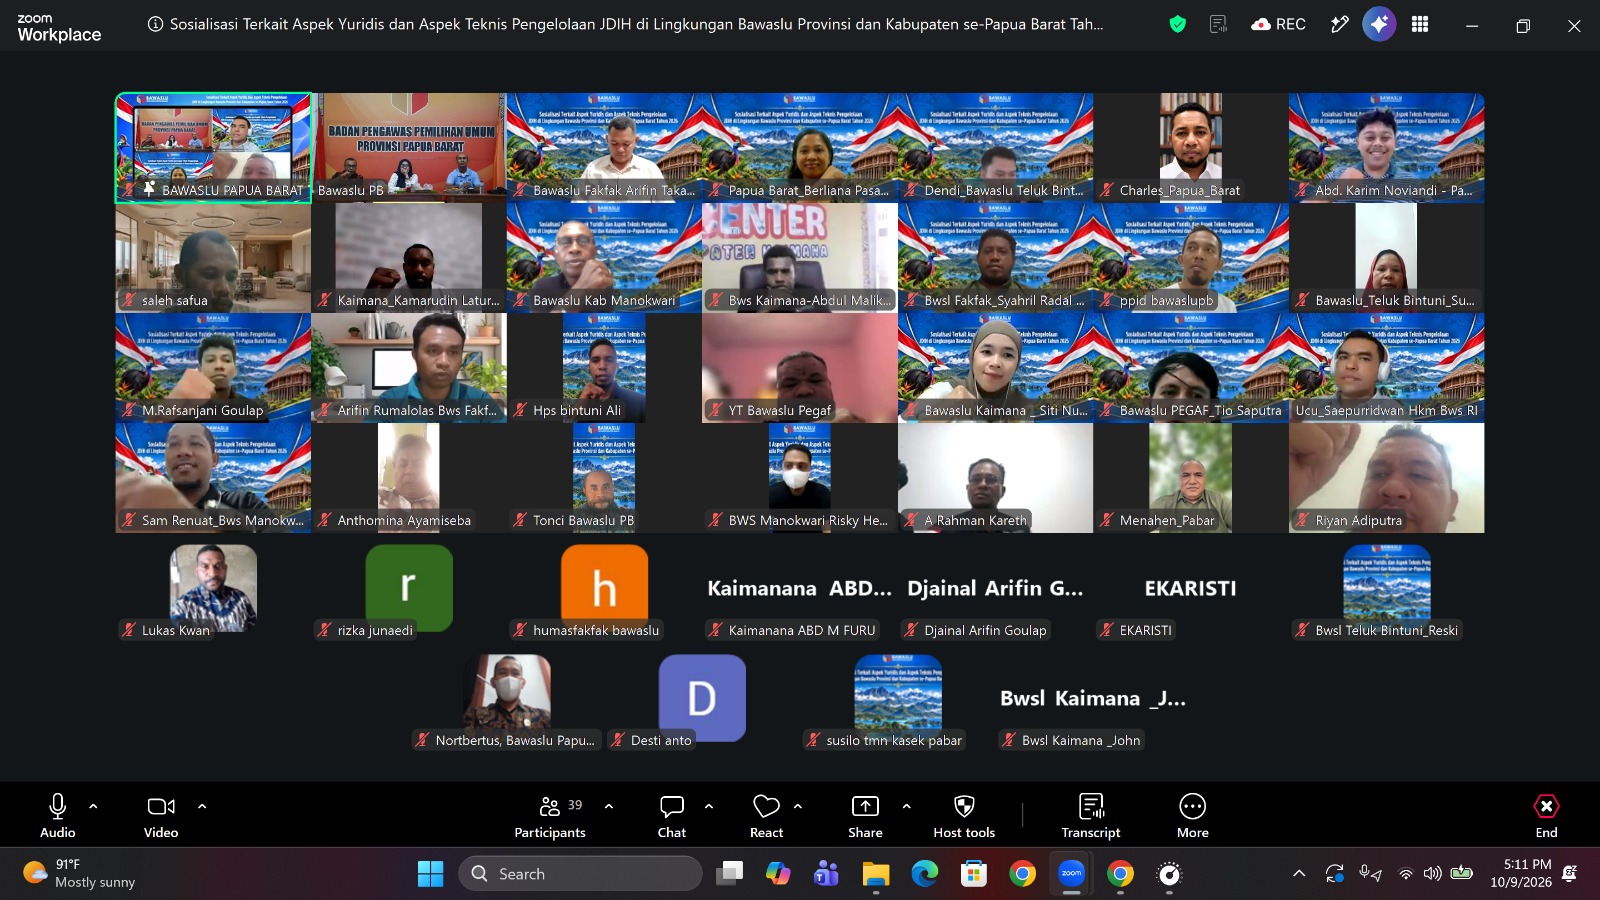The height and width of the screenshot is (900, 1600).
Task: Expand video options chevron next to Video
Action: coord(202,806)
